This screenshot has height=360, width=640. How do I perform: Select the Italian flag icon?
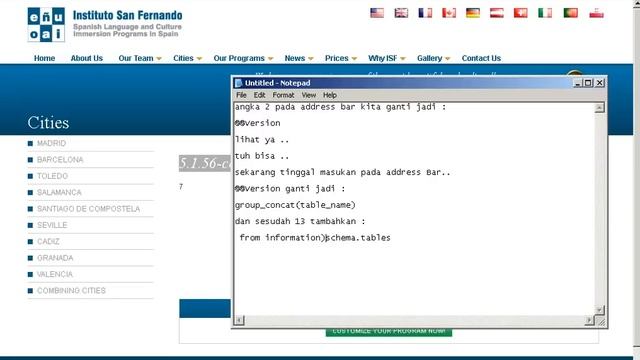[x=545, y=13]
